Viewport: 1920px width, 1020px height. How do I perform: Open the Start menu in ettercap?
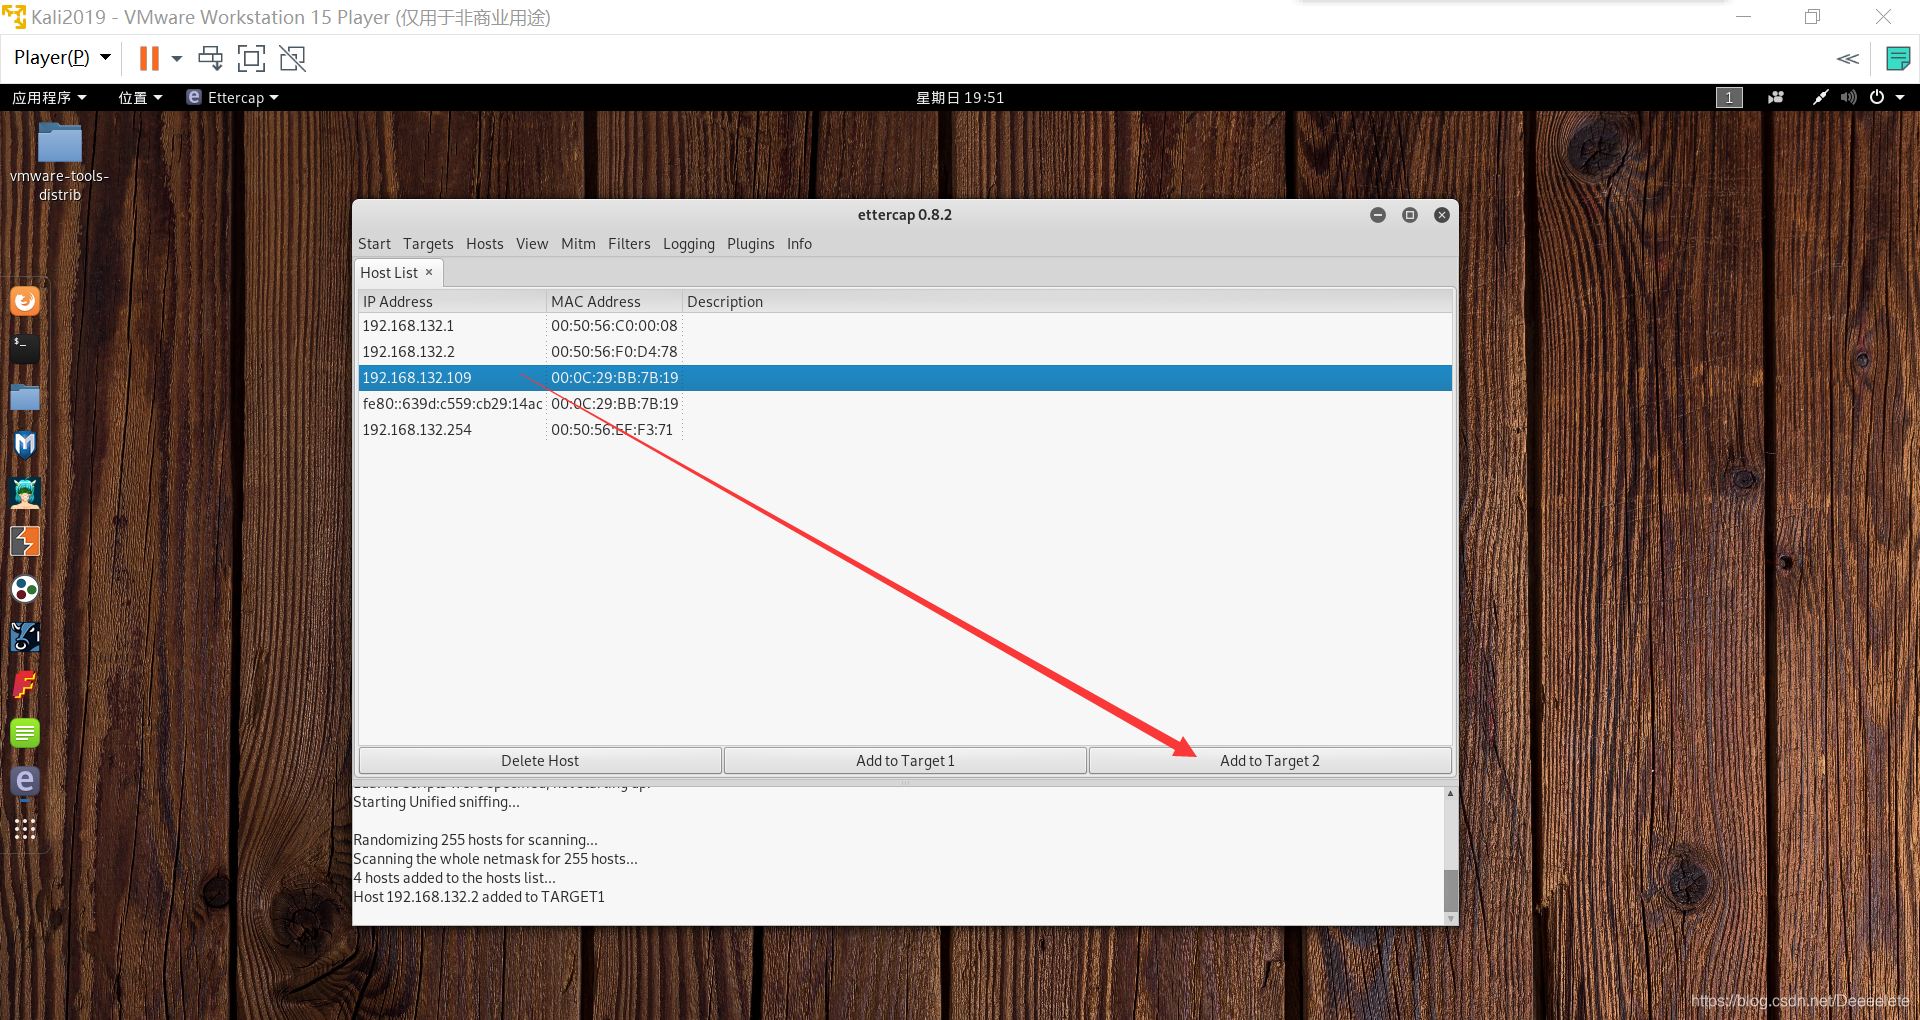point(374,244)
